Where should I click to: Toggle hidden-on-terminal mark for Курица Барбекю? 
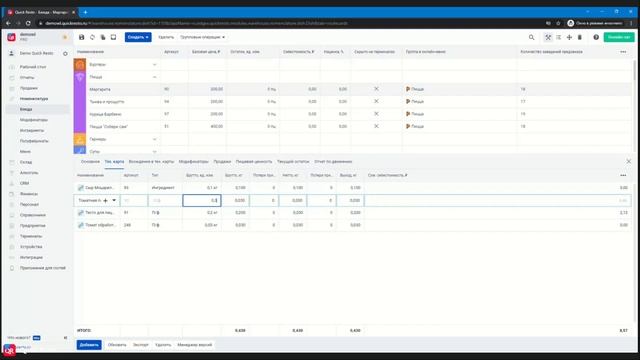(x=376, y=114)
